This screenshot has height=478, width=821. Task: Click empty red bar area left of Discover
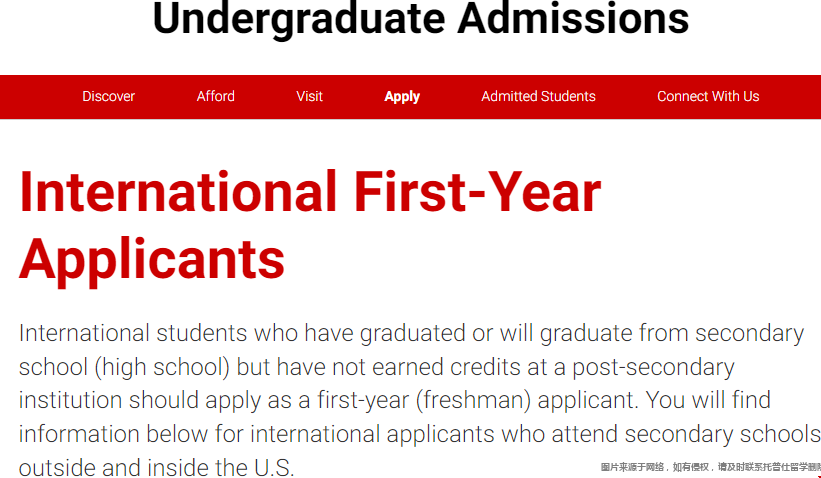click(x=39, y=97)
